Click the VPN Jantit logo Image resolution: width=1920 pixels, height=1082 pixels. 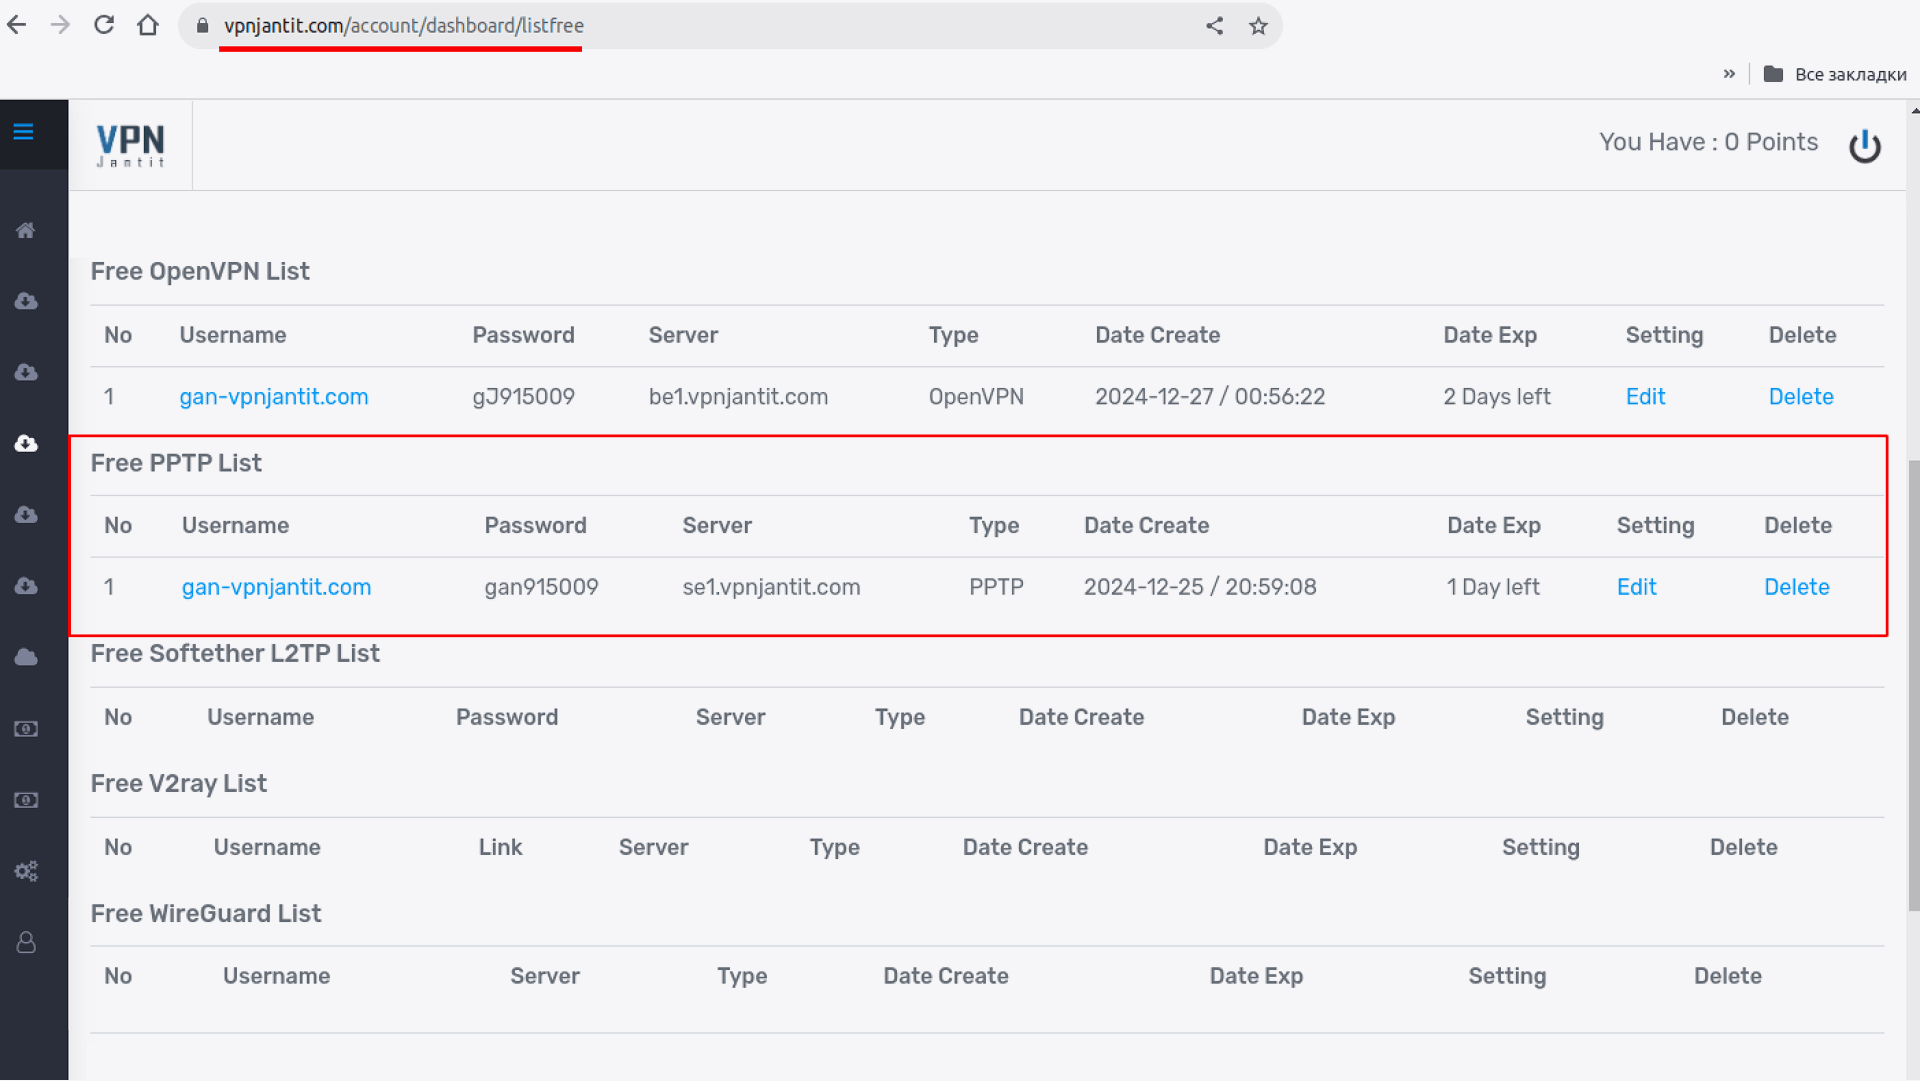point(130,145)
